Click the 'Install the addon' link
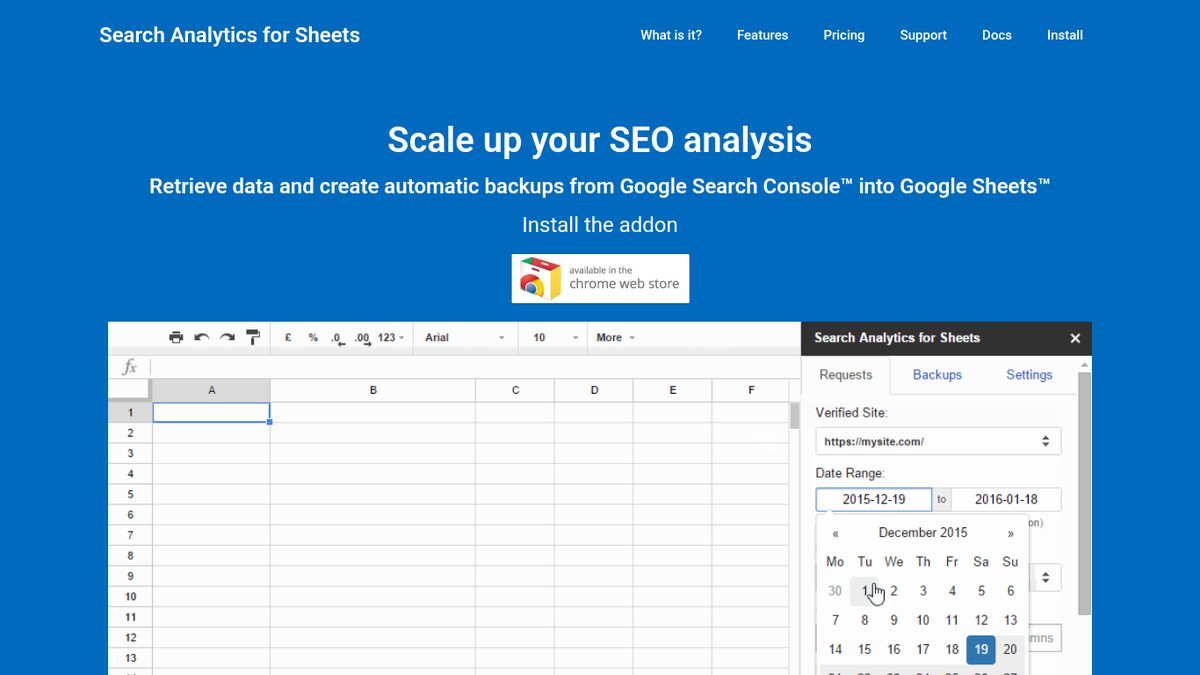This screenshot has width=1200, height=675. [x=600, y=225]
